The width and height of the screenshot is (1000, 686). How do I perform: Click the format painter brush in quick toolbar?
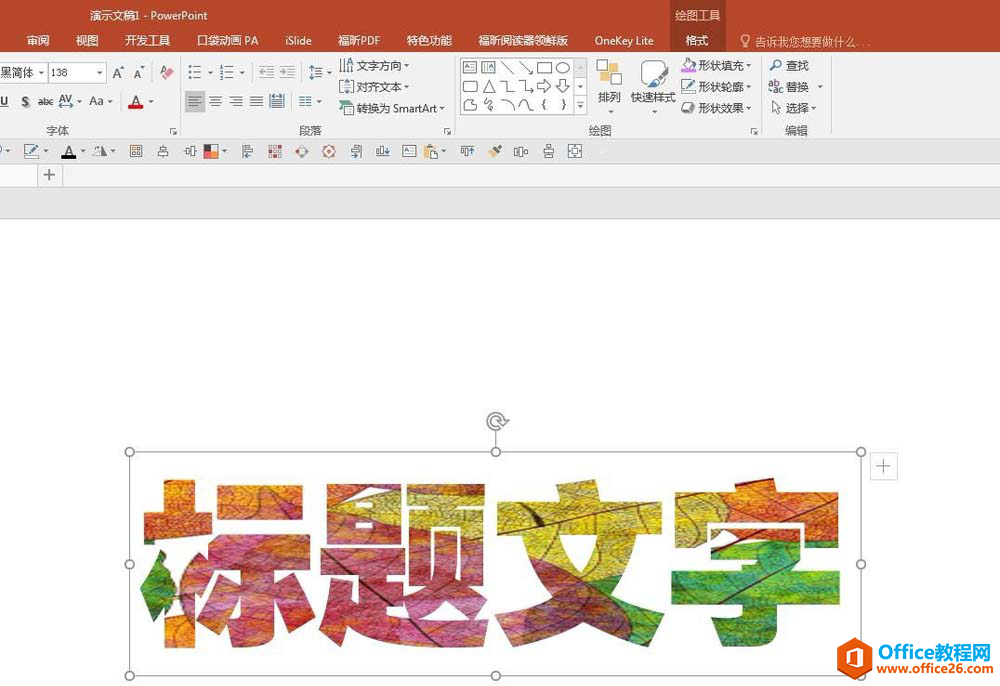coord(494,151)
